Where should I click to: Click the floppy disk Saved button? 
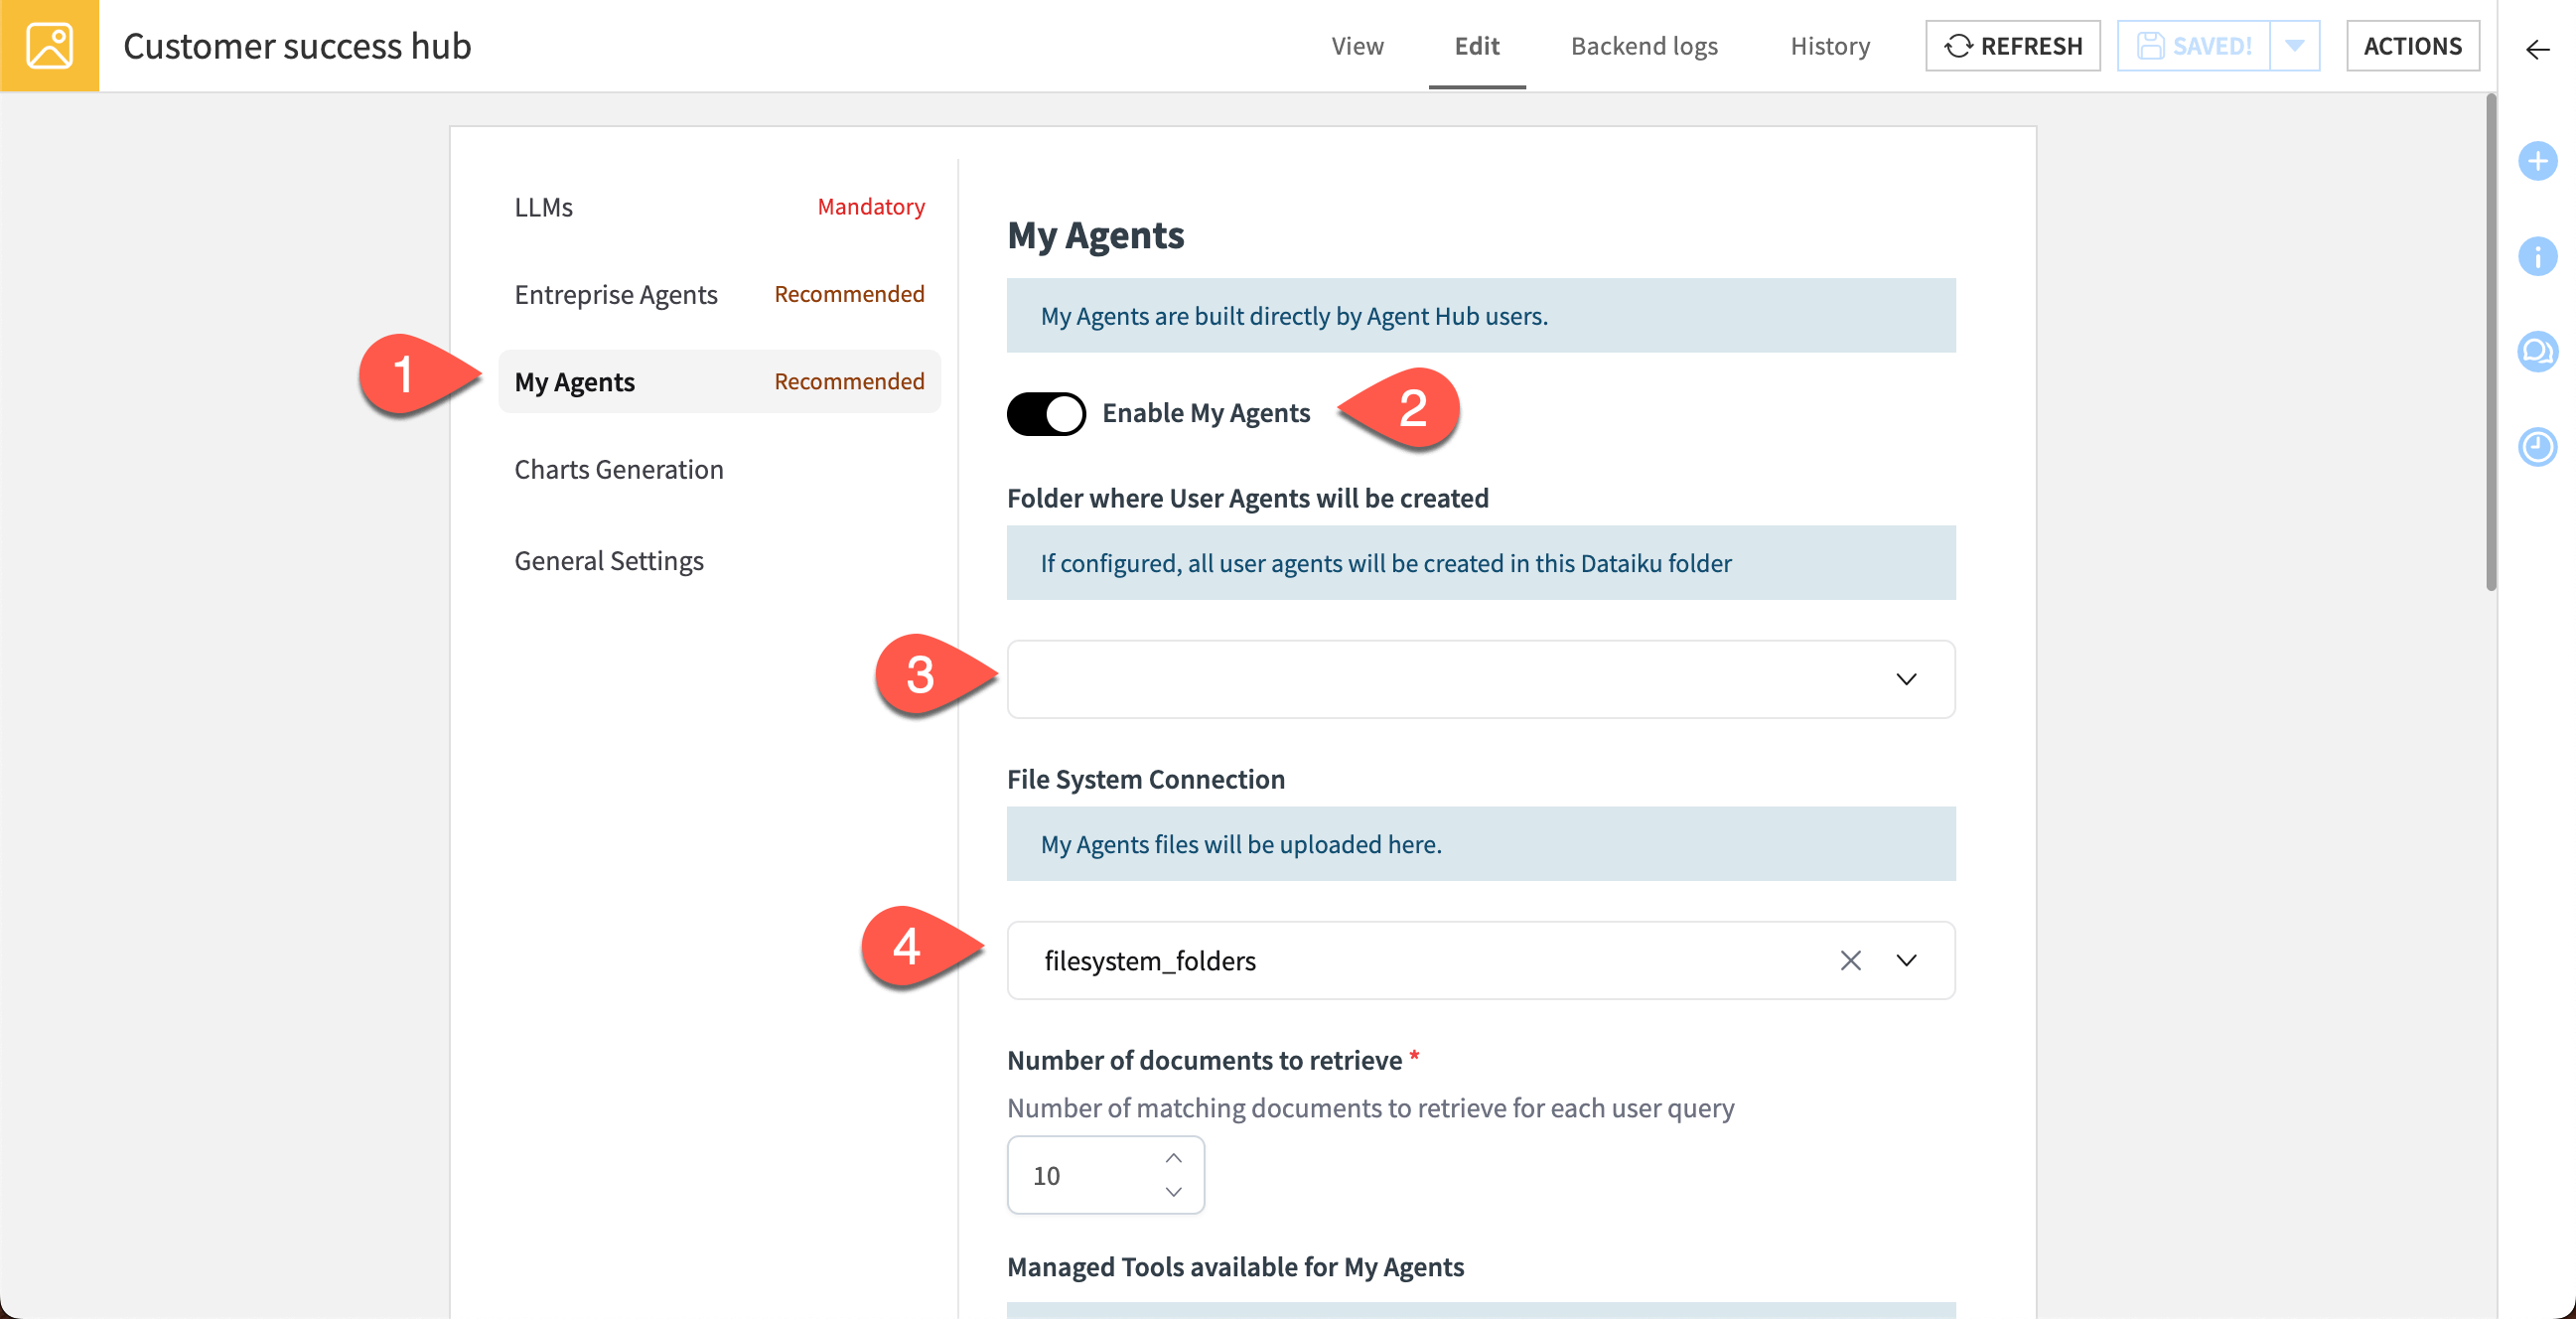(x=2193, y=46)
